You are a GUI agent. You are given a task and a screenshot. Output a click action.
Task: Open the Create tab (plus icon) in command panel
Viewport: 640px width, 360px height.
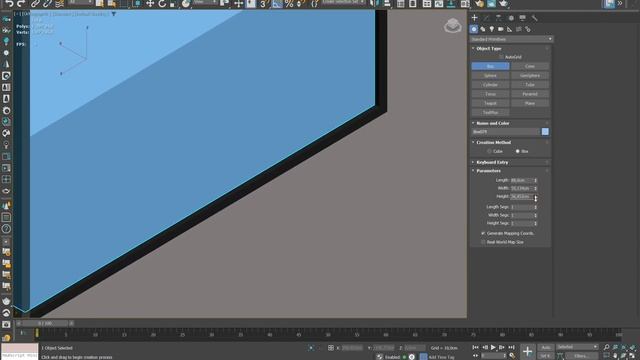[x=474, y=18]
